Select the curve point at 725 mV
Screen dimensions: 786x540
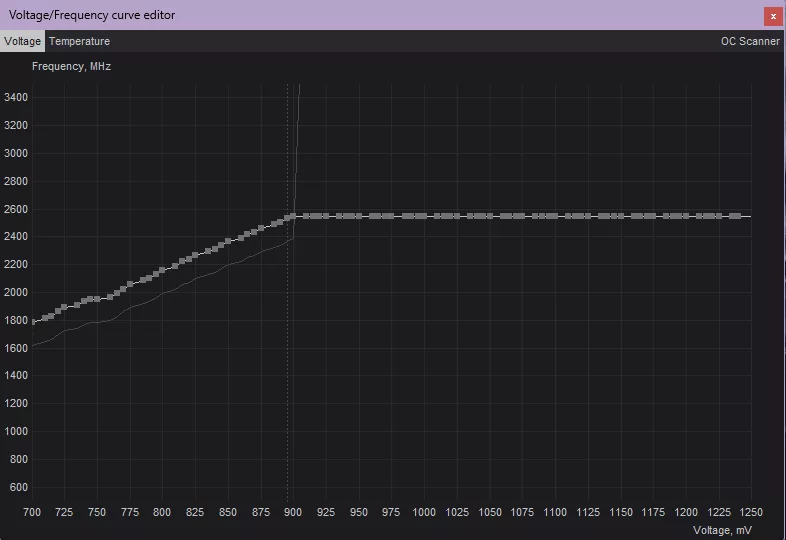(x=65, y=308)
